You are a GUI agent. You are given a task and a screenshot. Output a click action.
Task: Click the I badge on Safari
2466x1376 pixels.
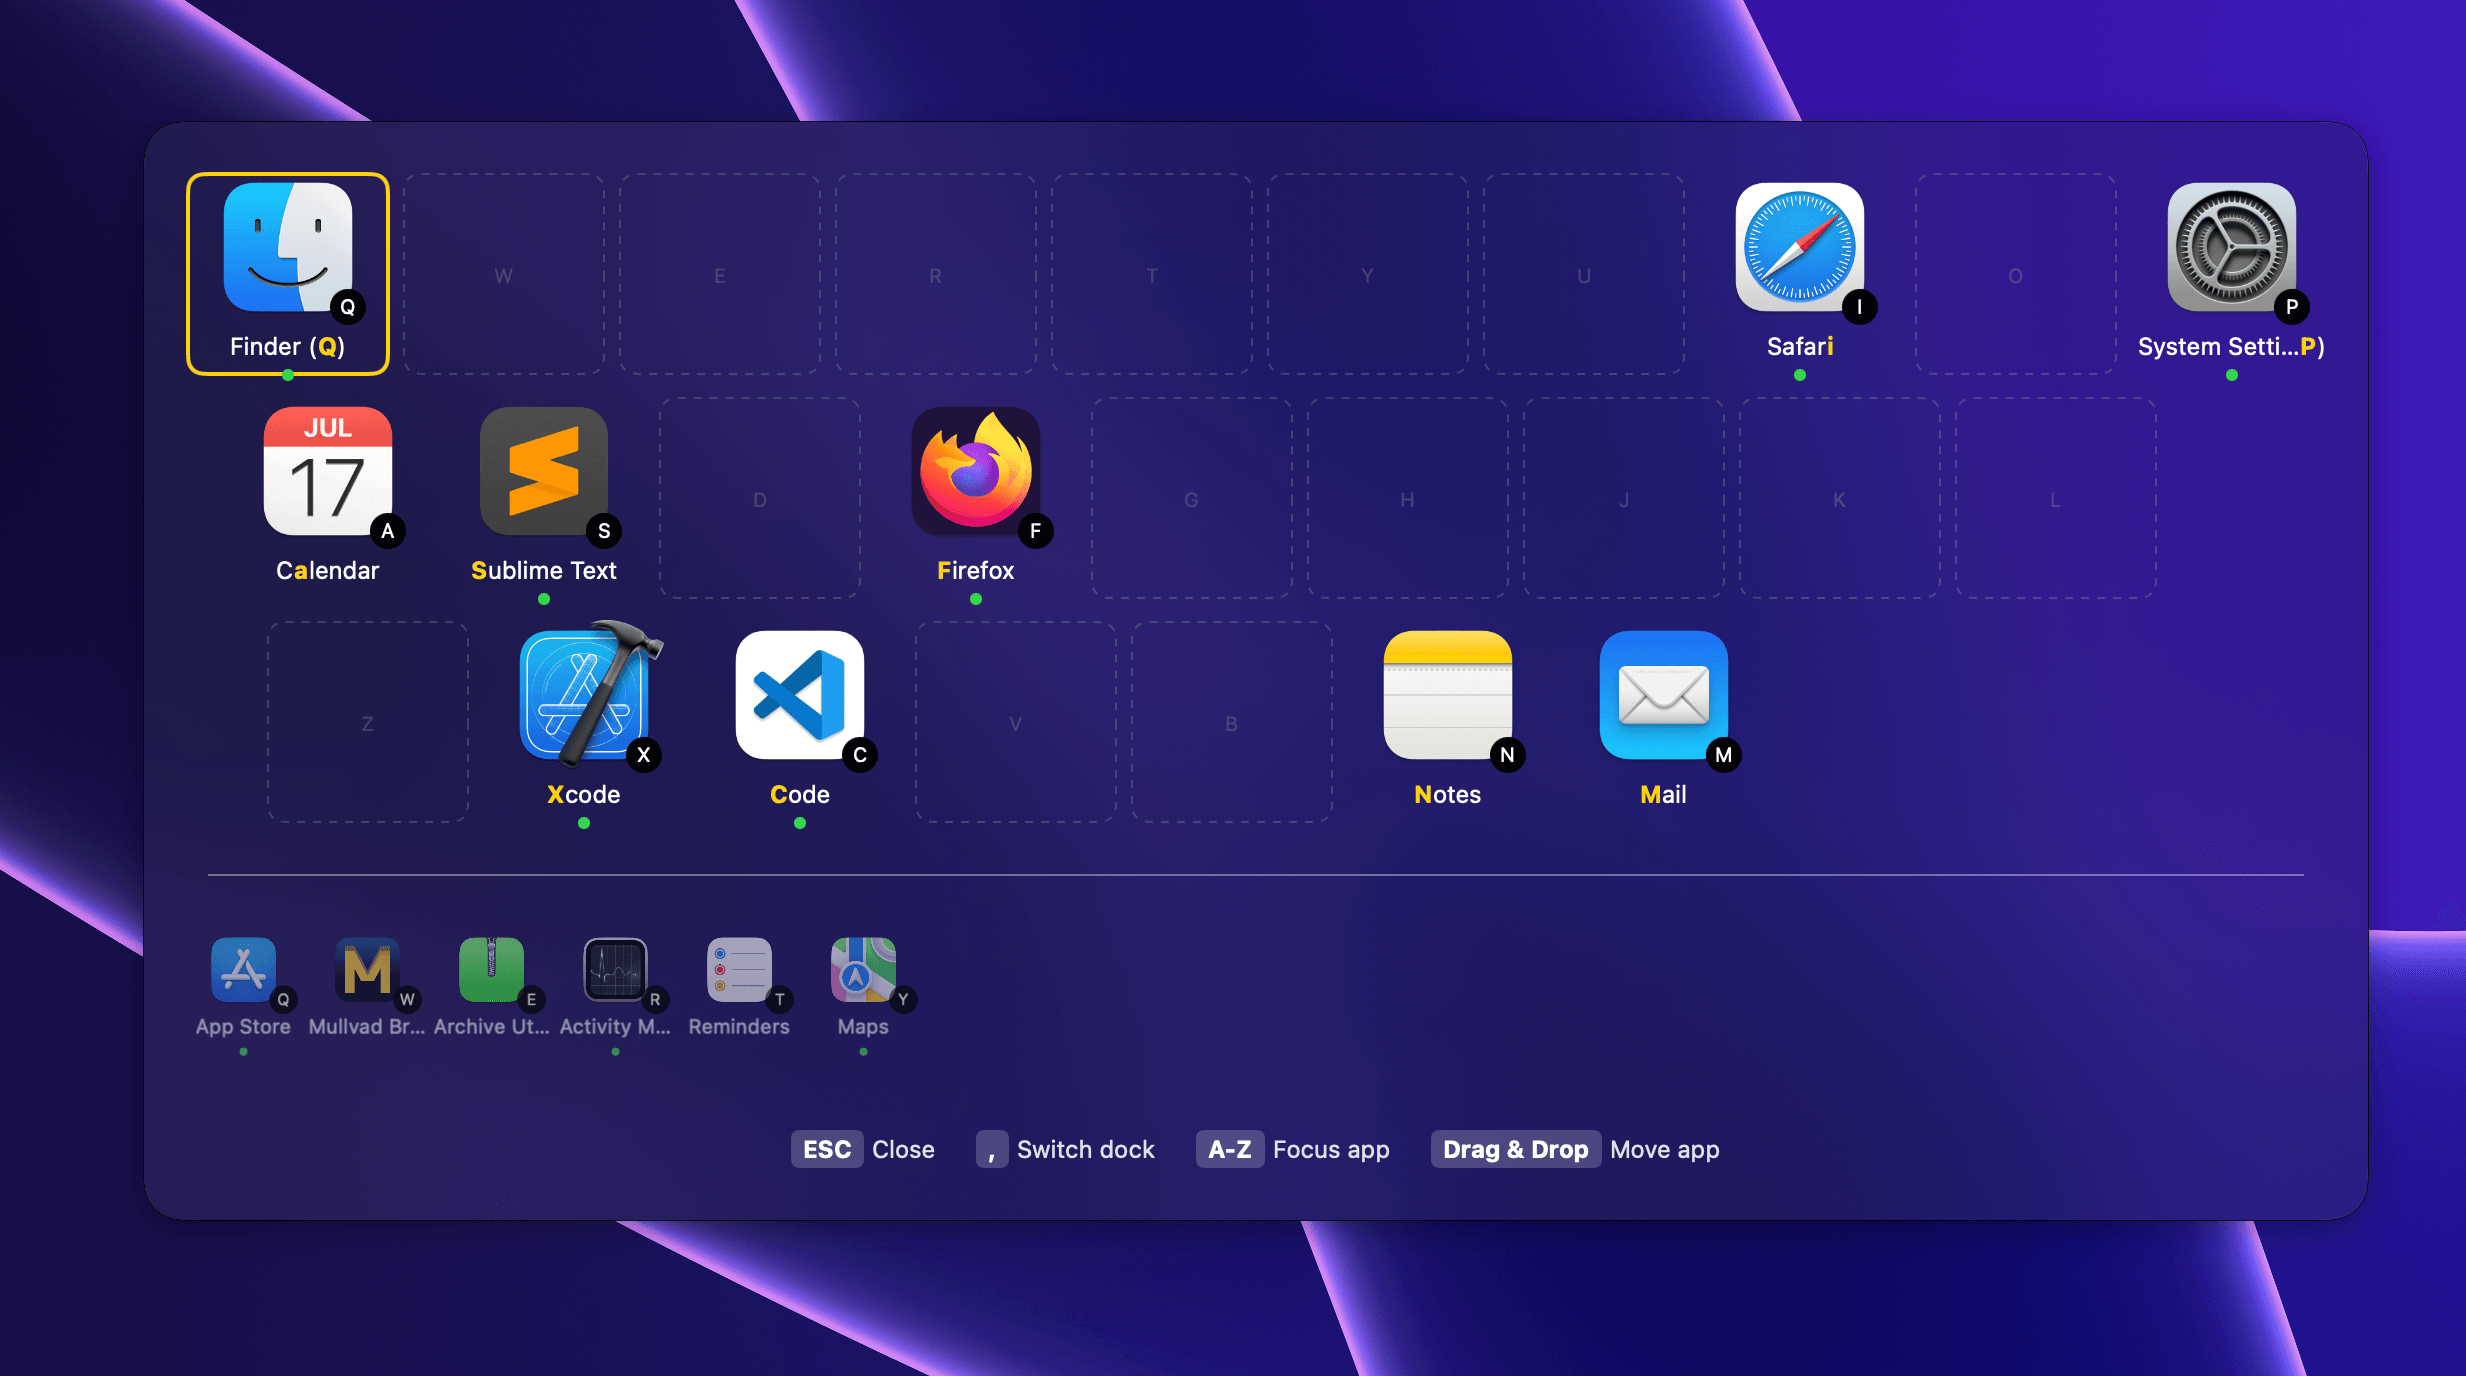pos(1860,307)
